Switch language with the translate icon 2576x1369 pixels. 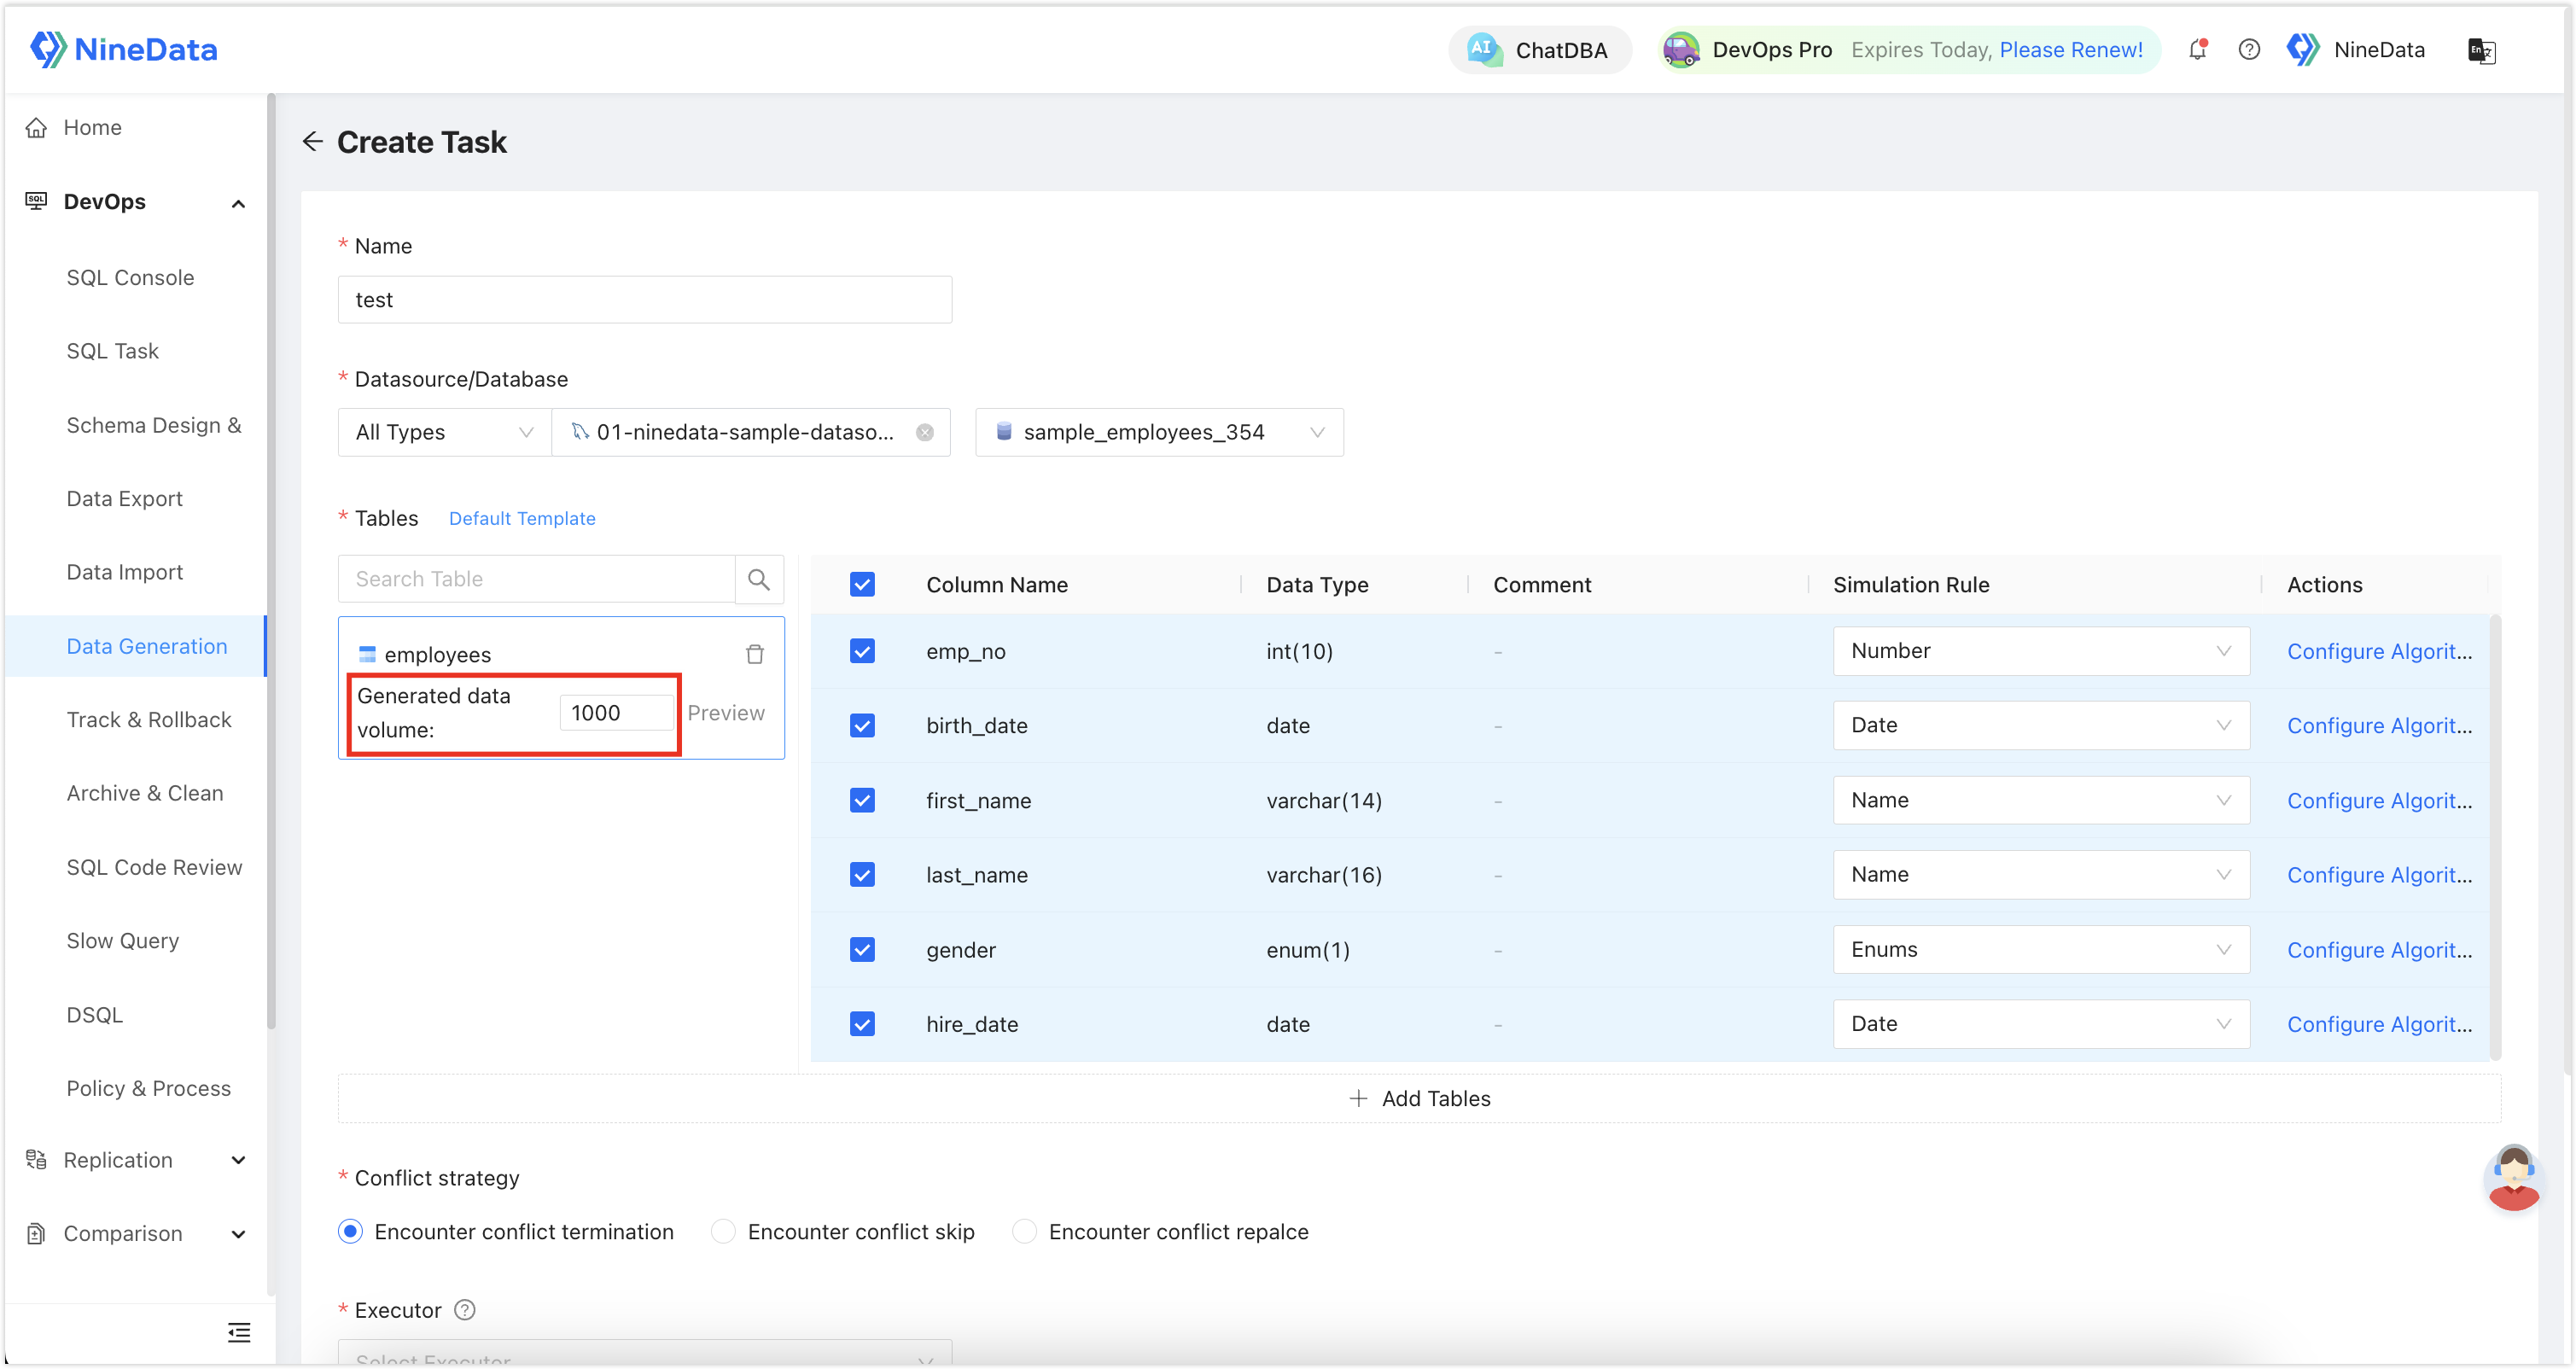[2481, 50]
